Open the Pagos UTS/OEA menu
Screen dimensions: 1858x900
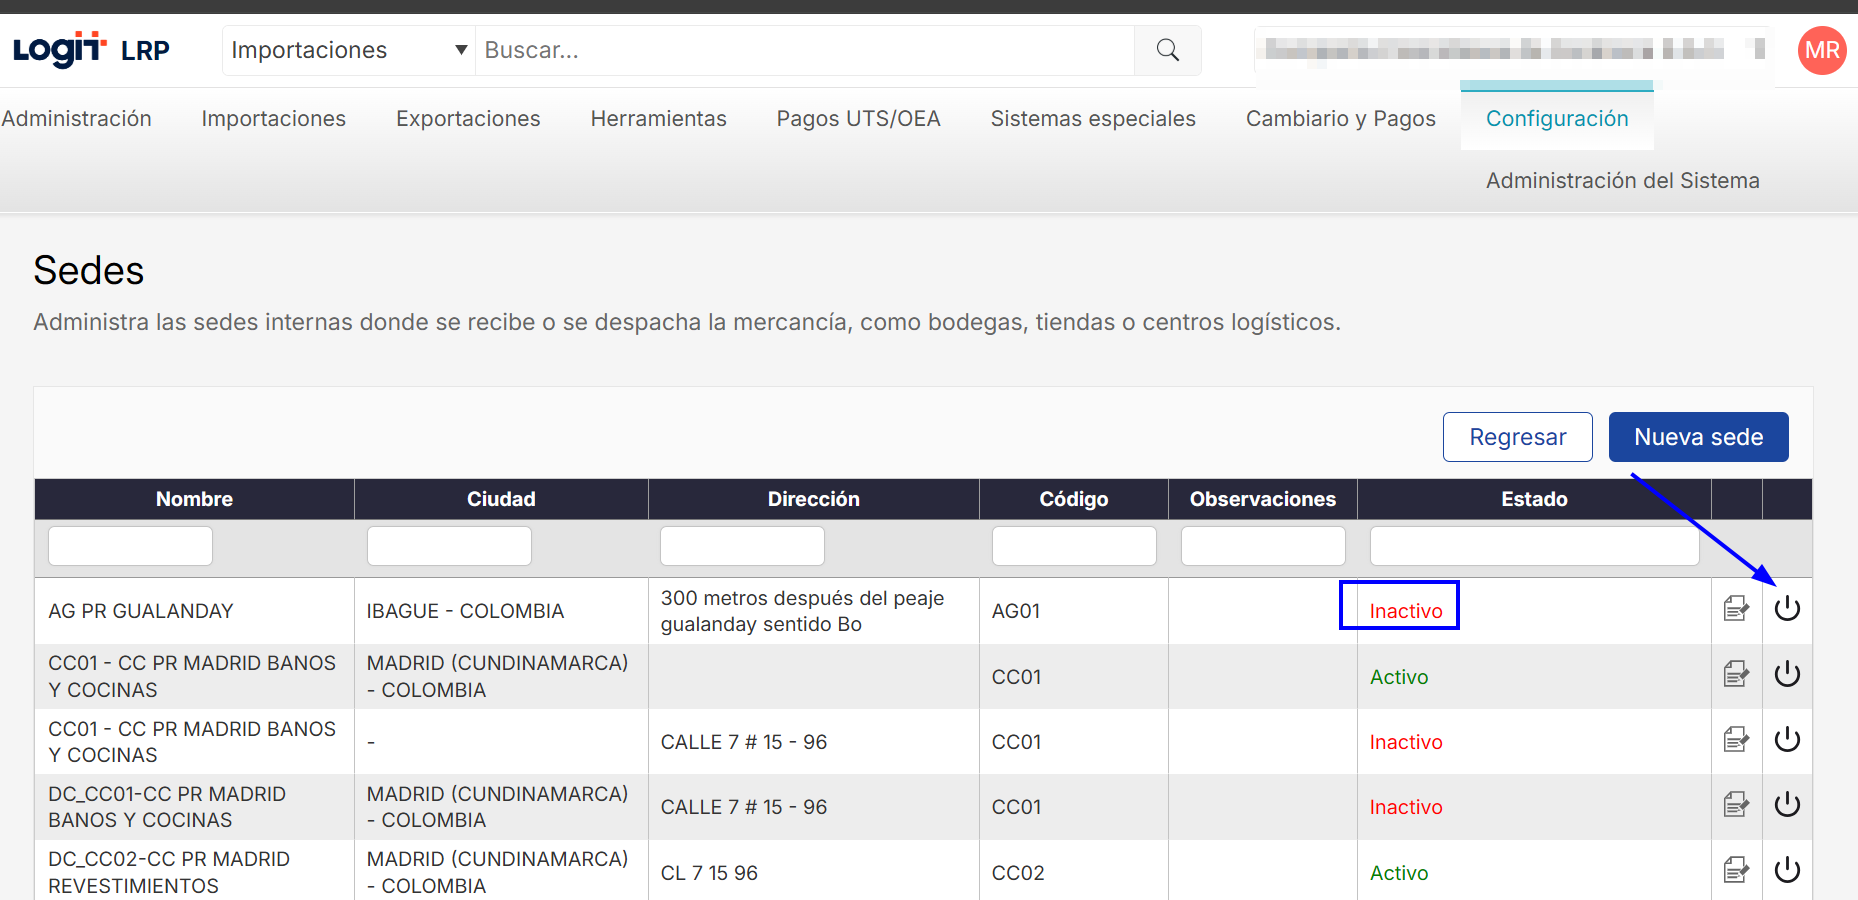[x=858, y=118]
